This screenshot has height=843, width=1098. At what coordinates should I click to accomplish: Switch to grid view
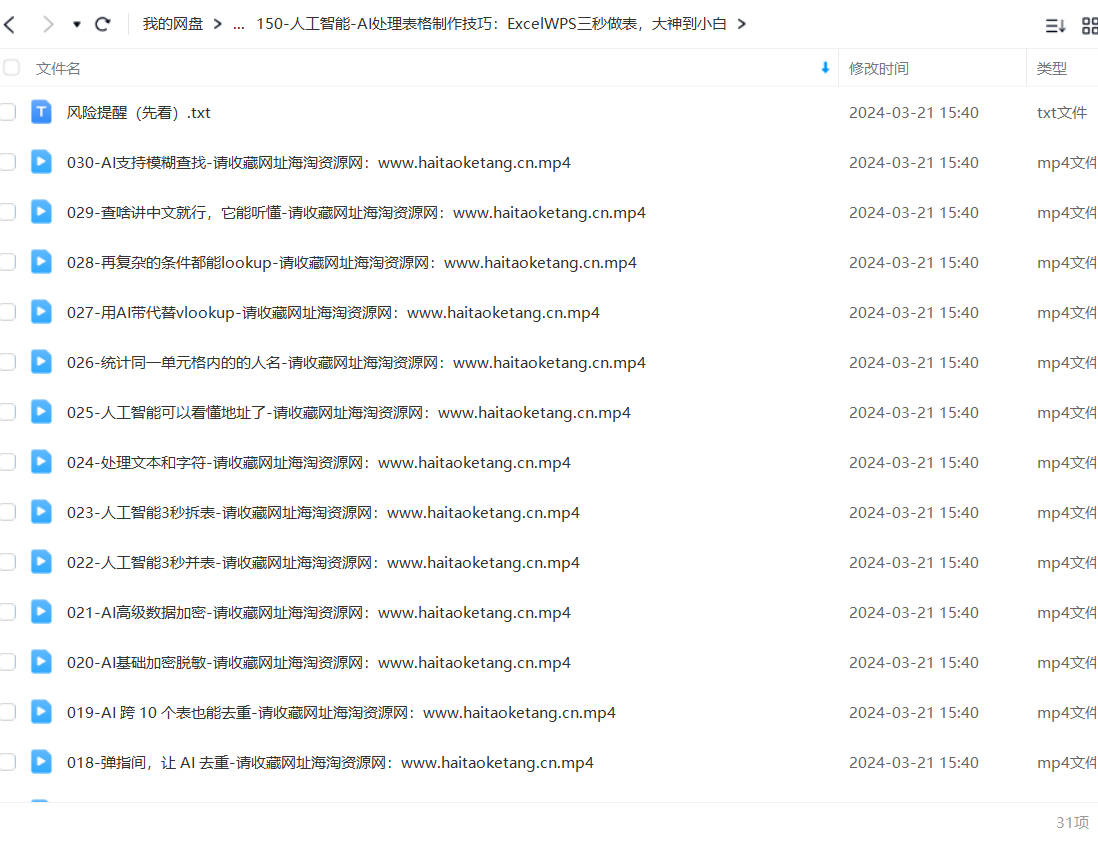1090,26
